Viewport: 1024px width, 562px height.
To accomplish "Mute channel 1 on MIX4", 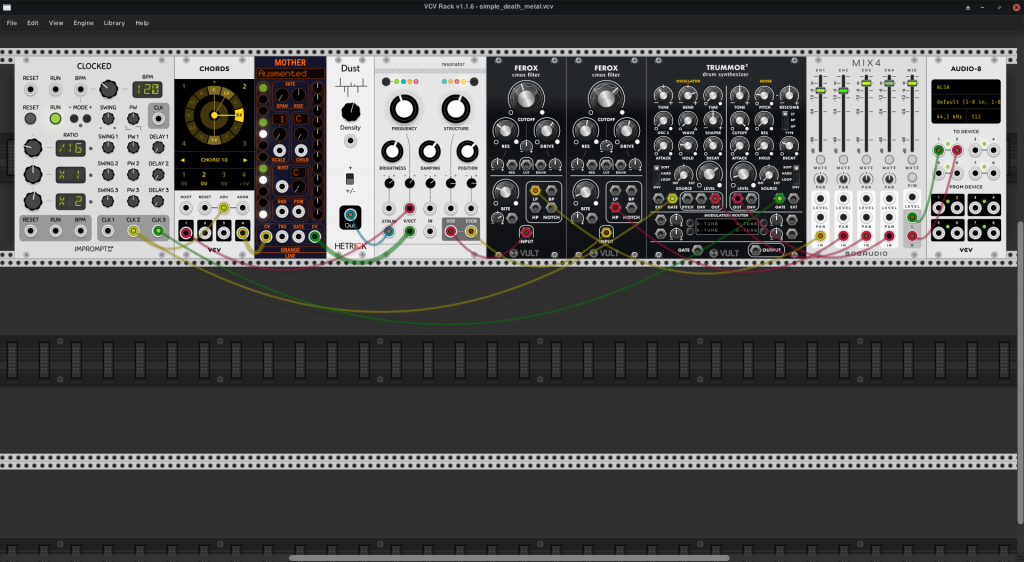I will (x=820, y=159).
